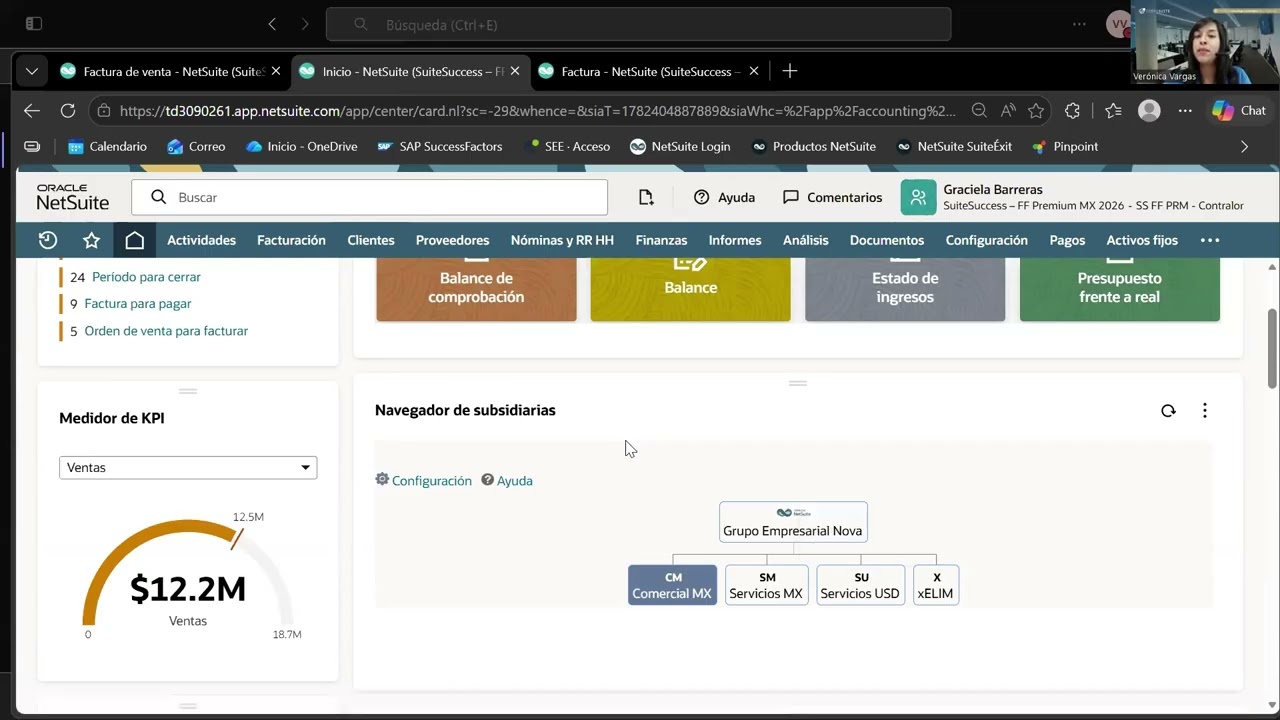Select the Comercial MX subsidiary node
This screenshot has height=720, width=1280.
tap(672, 585)
